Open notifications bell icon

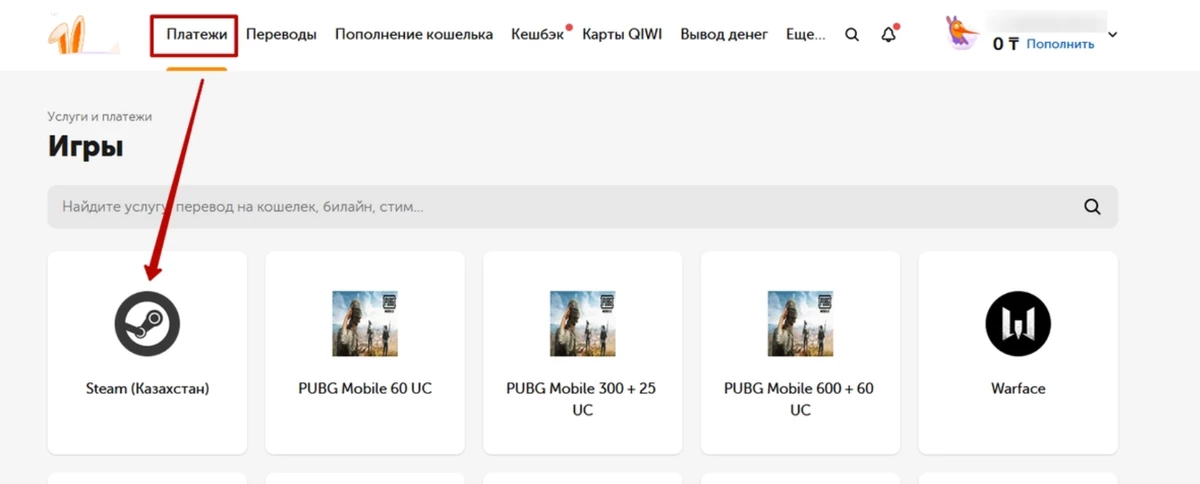[x=888, y=35]
